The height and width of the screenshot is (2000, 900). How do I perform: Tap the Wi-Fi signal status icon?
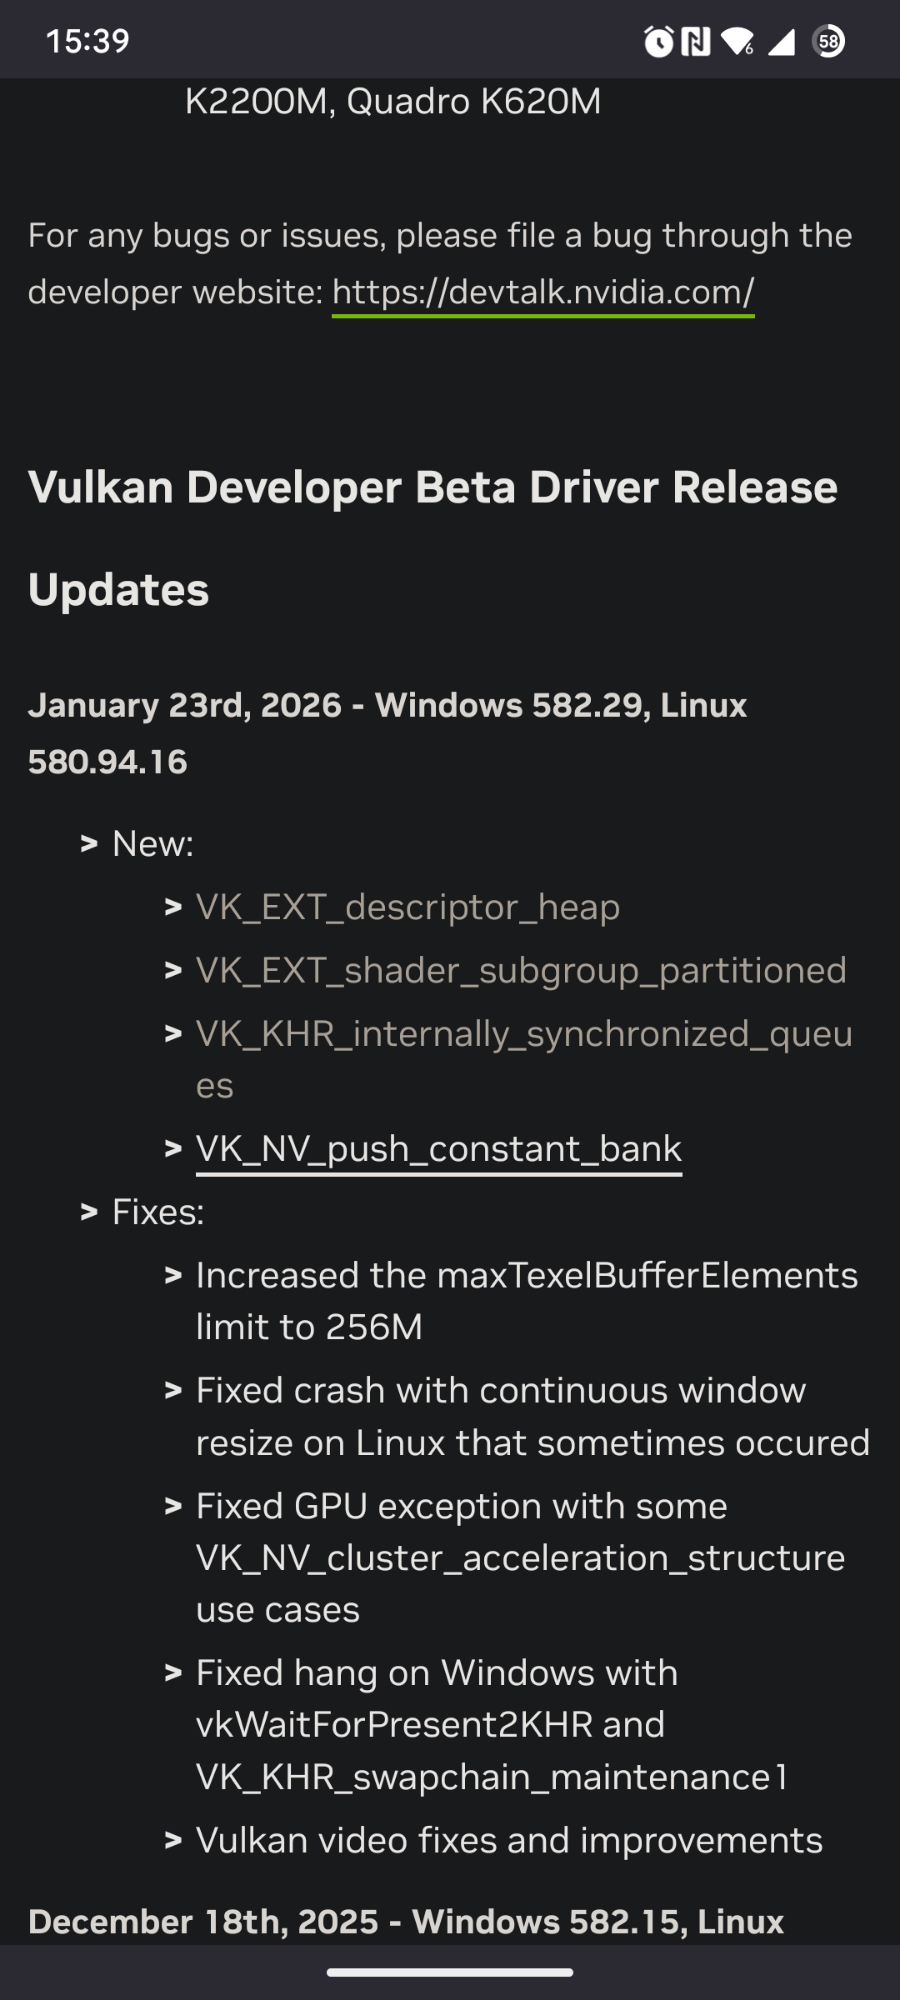click(x=738, y=41)
